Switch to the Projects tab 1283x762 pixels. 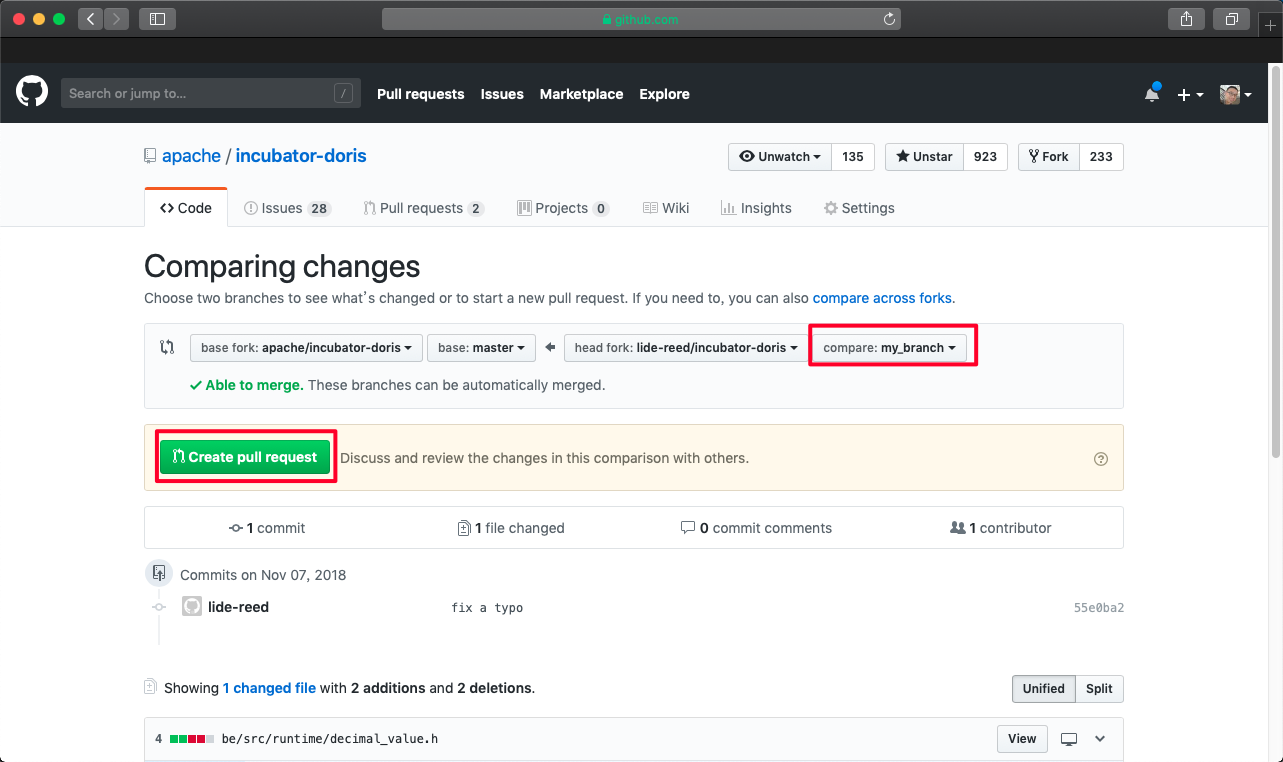(562, 208)
